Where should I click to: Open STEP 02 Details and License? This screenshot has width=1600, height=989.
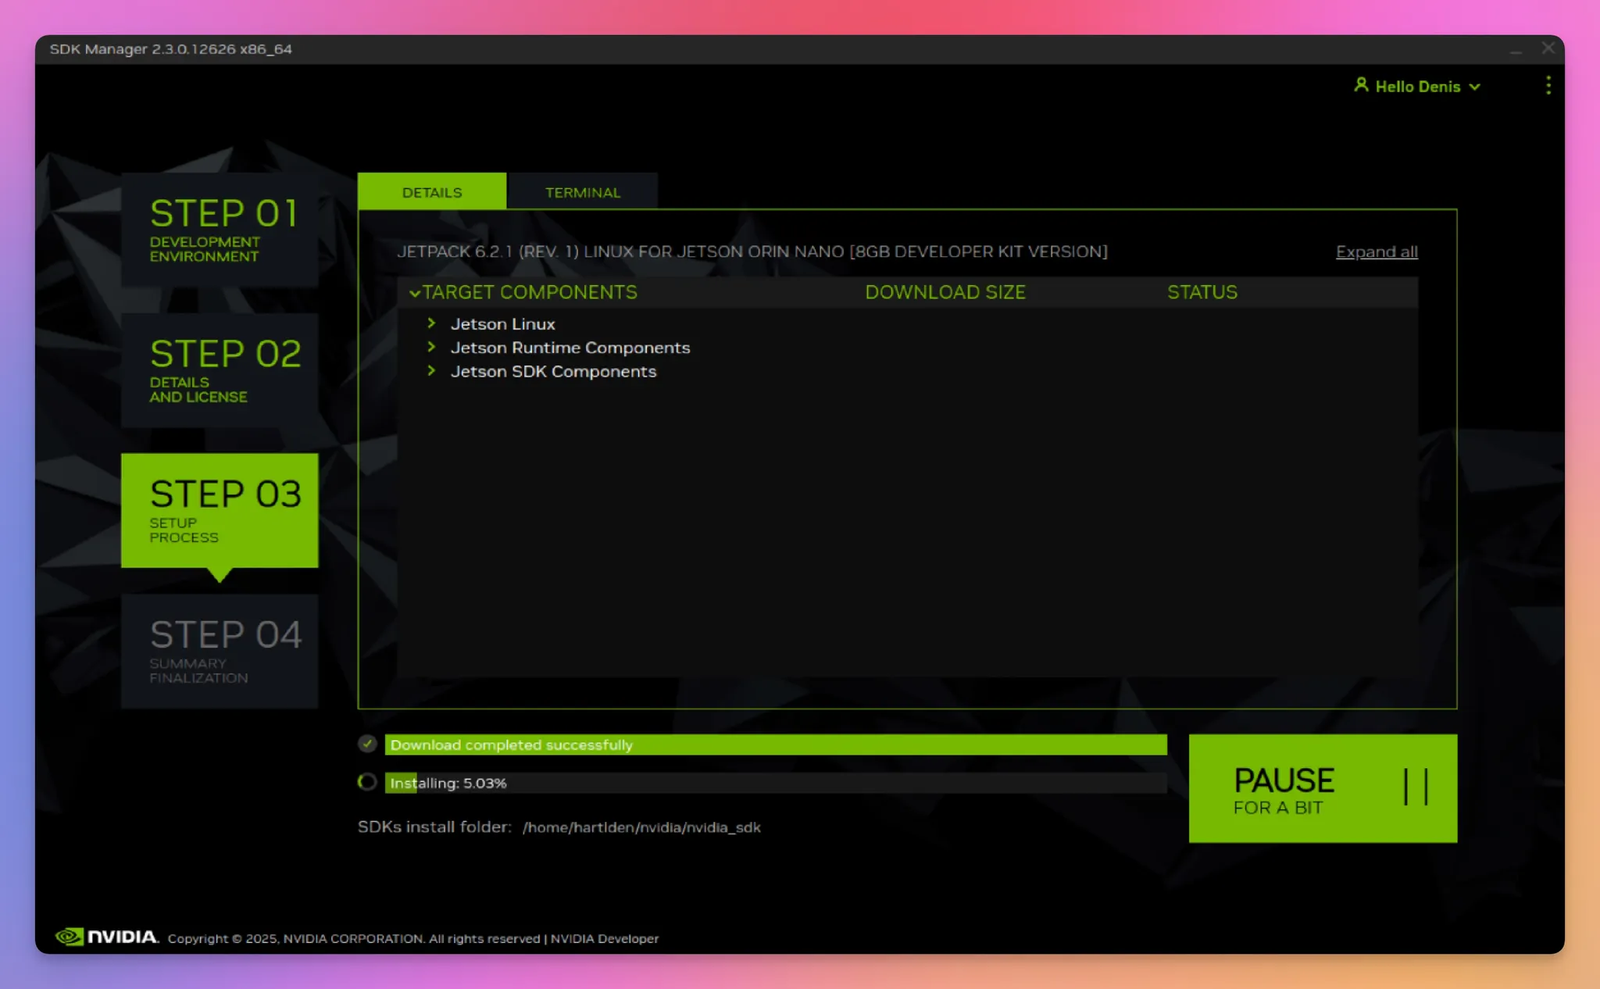point(220,371)
